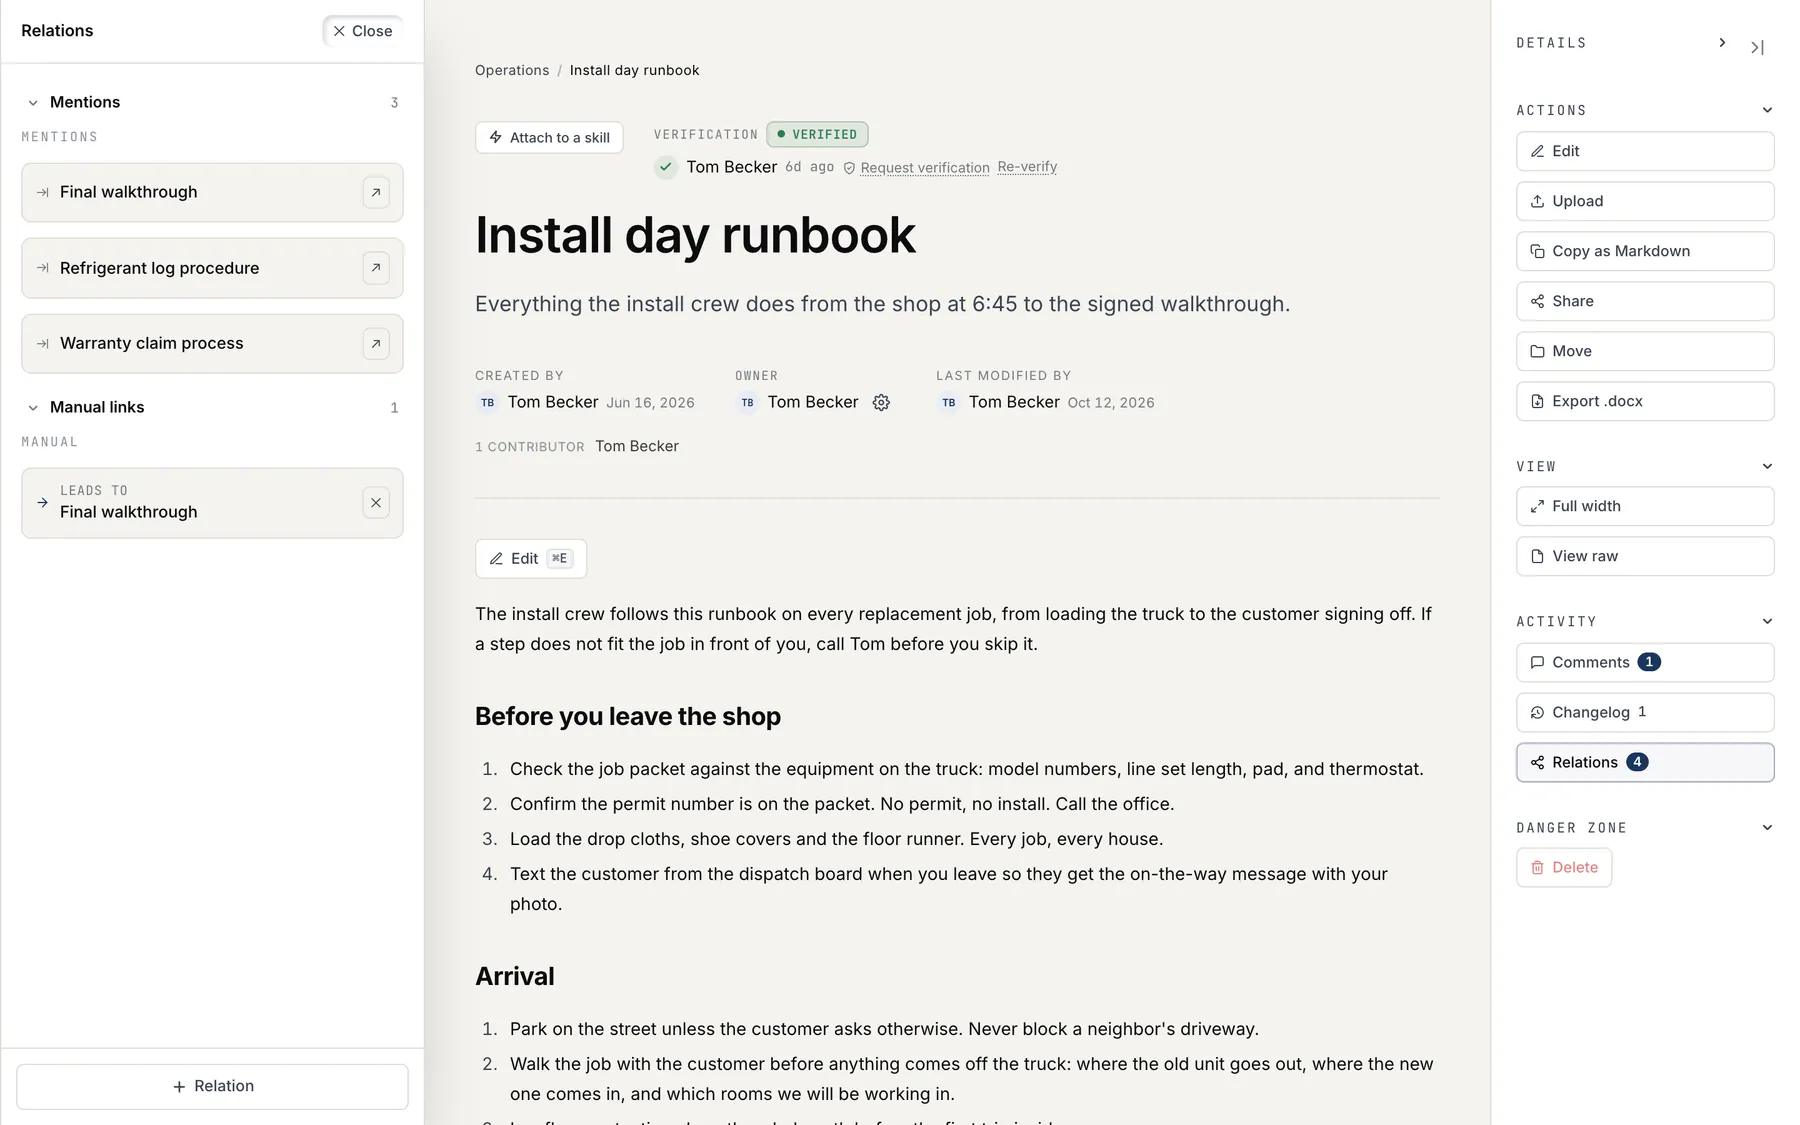Open the Final walkthrough mention card
The image size is (1800, 1125).
click(x=212, y=192)
